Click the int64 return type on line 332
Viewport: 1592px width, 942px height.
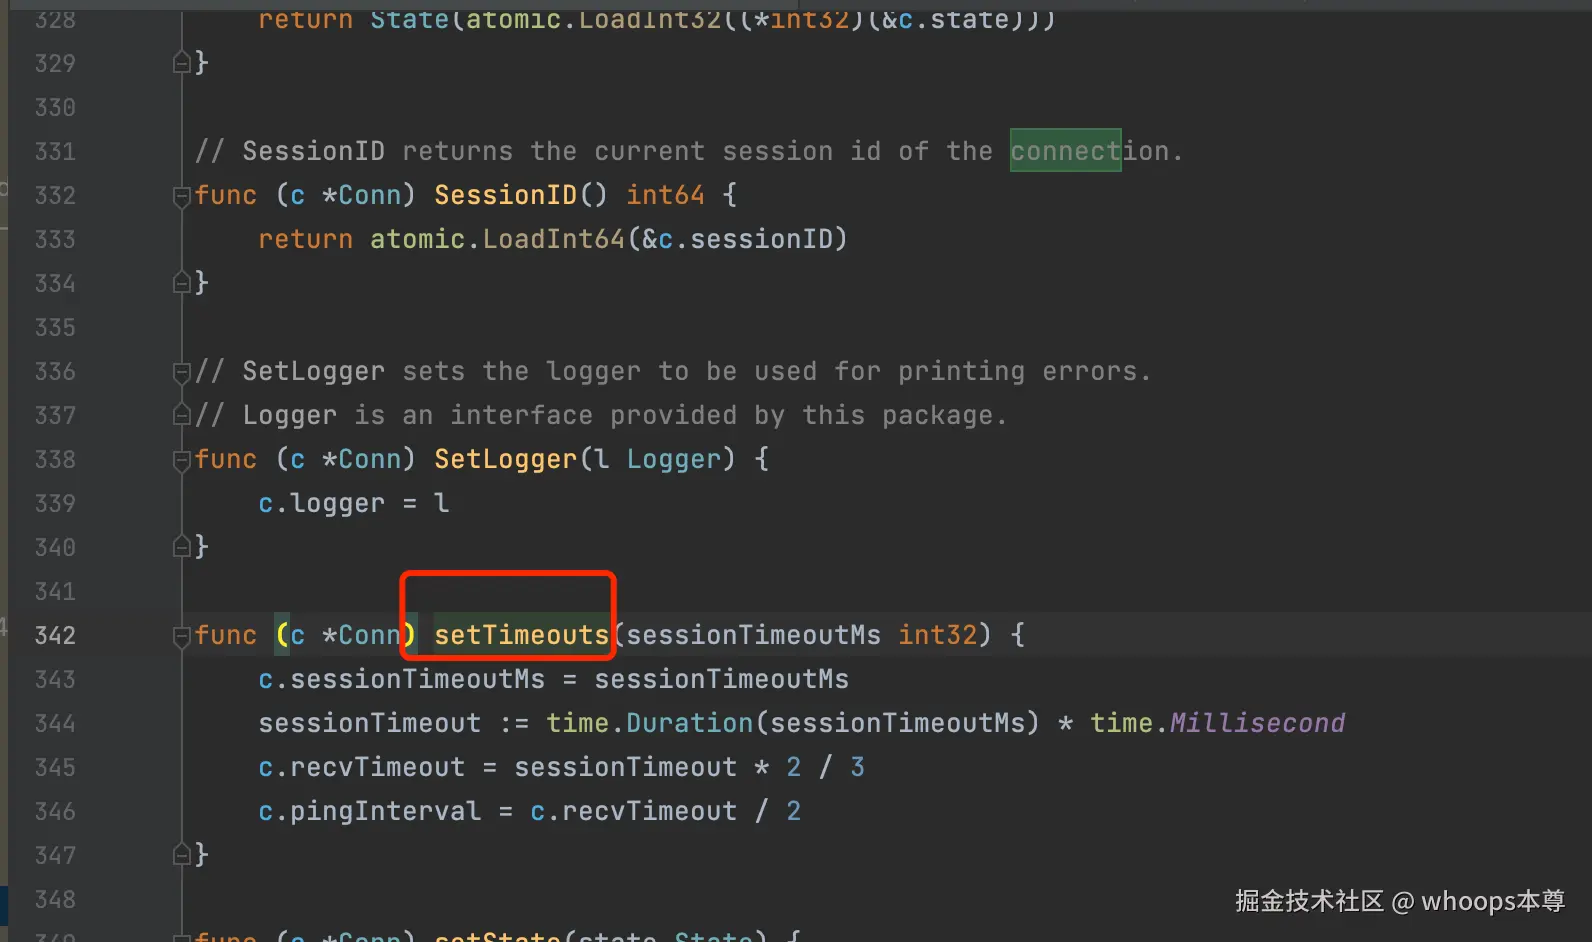(665, 195)
